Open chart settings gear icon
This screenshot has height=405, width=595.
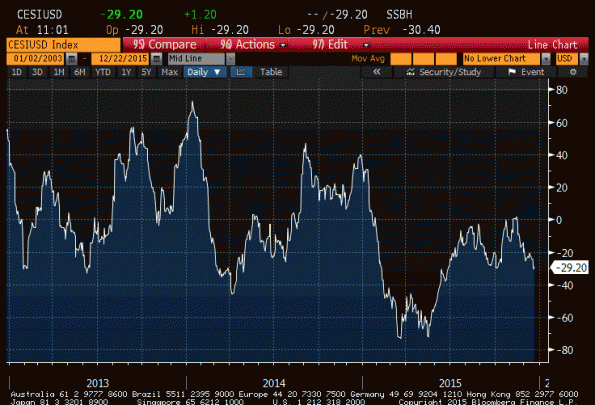click(573, 72)
